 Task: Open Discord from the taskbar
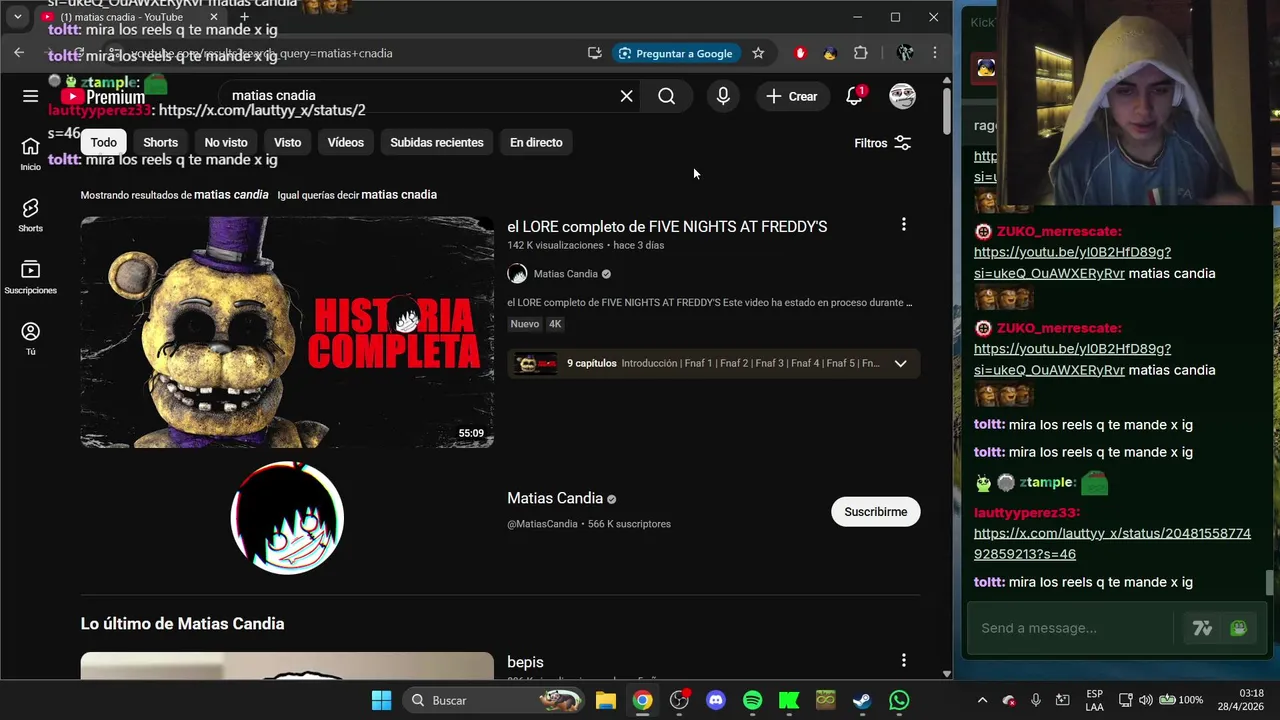[715, 700]
